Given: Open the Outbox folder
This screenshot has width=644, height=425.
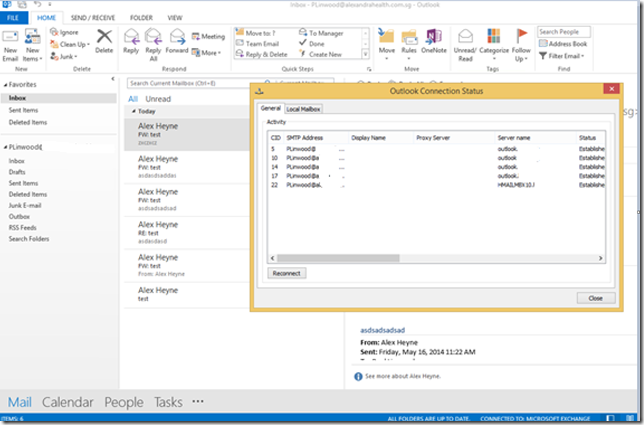Looking at the screenshot, I should click(19, 216).
